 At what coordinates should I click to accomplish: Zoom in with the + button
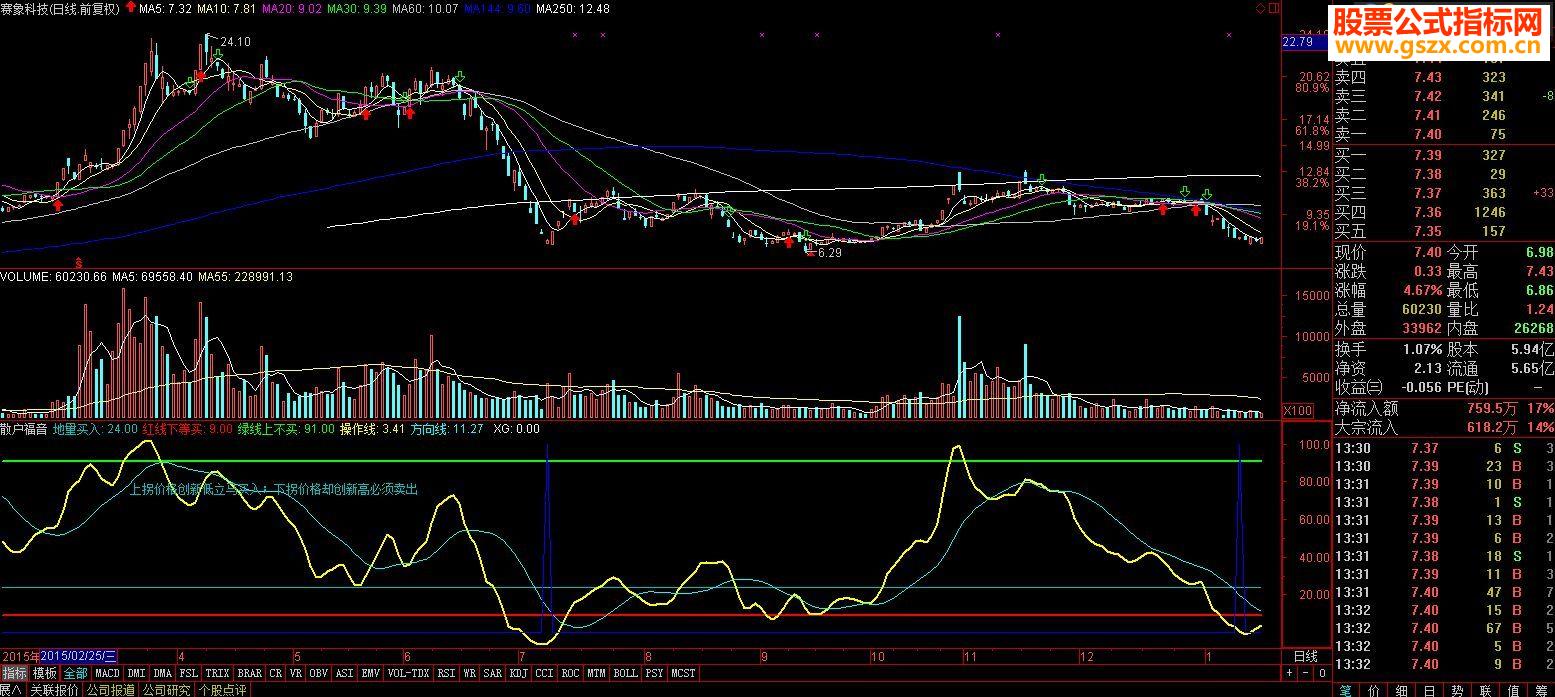click(1289, 673)
